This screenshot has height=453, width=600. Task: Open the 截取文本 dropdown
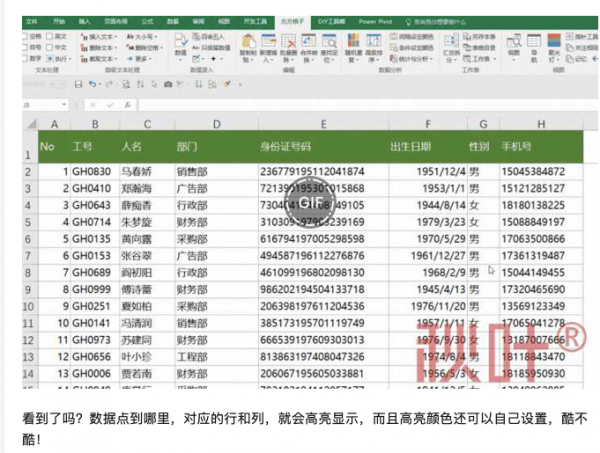click(99, 59)
